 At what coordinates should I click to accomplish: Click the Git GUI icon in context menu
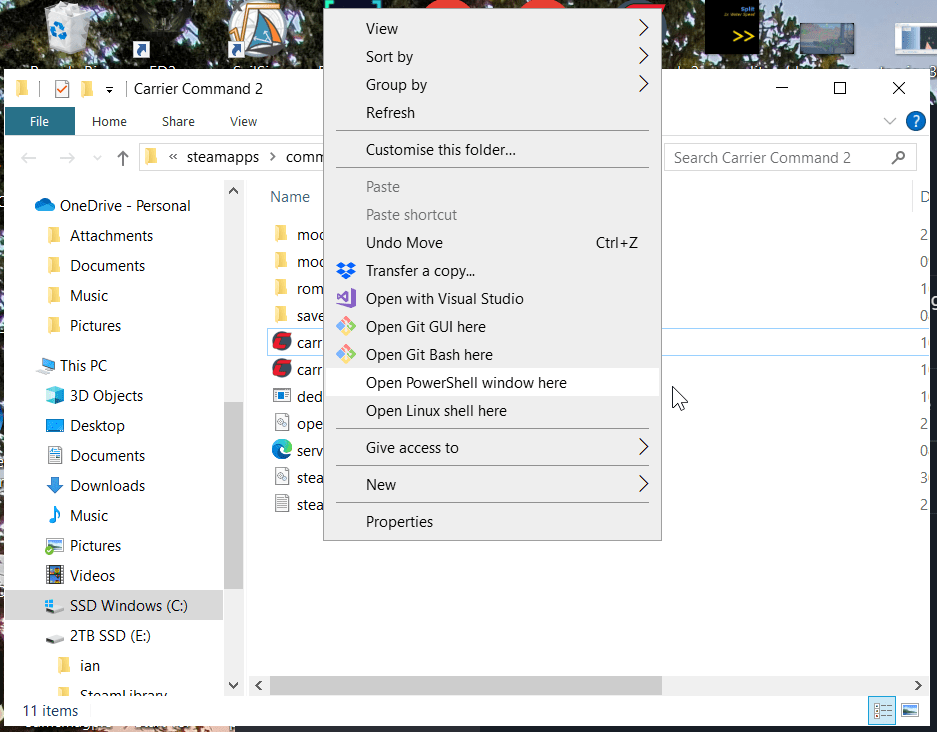[x=346, y=327]
